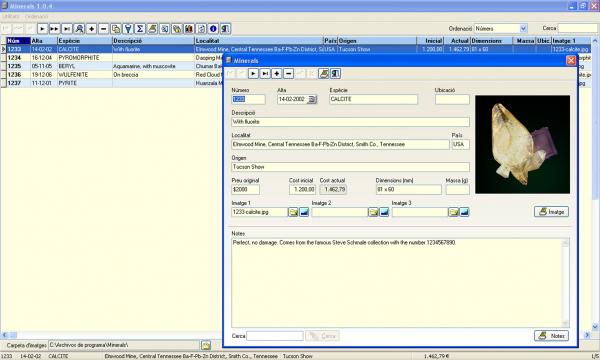The image size is (600, 360).
Task: Click the search person icon in main toolbar
Action: point(79,29)
